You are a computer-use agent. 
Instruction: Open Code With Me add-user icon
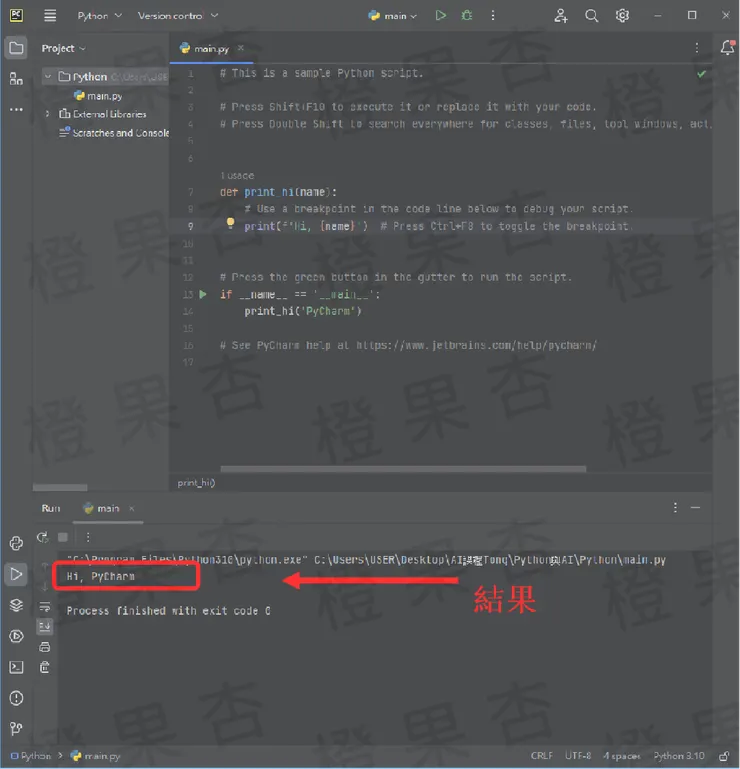point(561,16)
